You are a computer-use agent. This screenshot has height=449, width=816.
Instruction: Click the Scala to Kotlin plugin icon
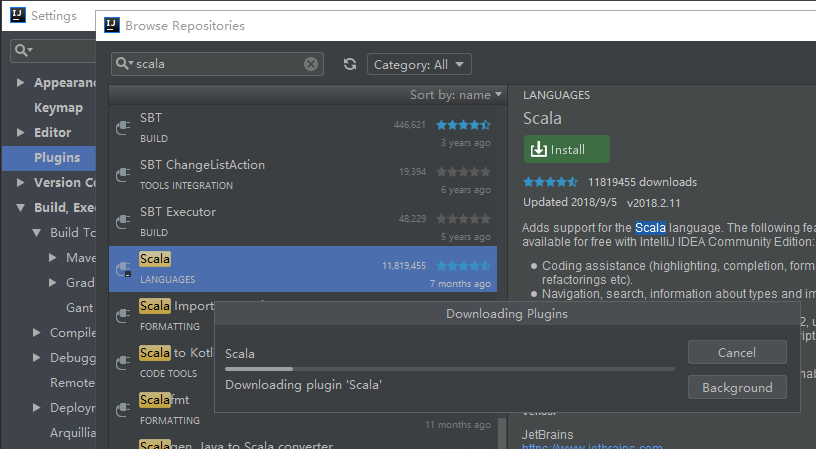[123, 362]
